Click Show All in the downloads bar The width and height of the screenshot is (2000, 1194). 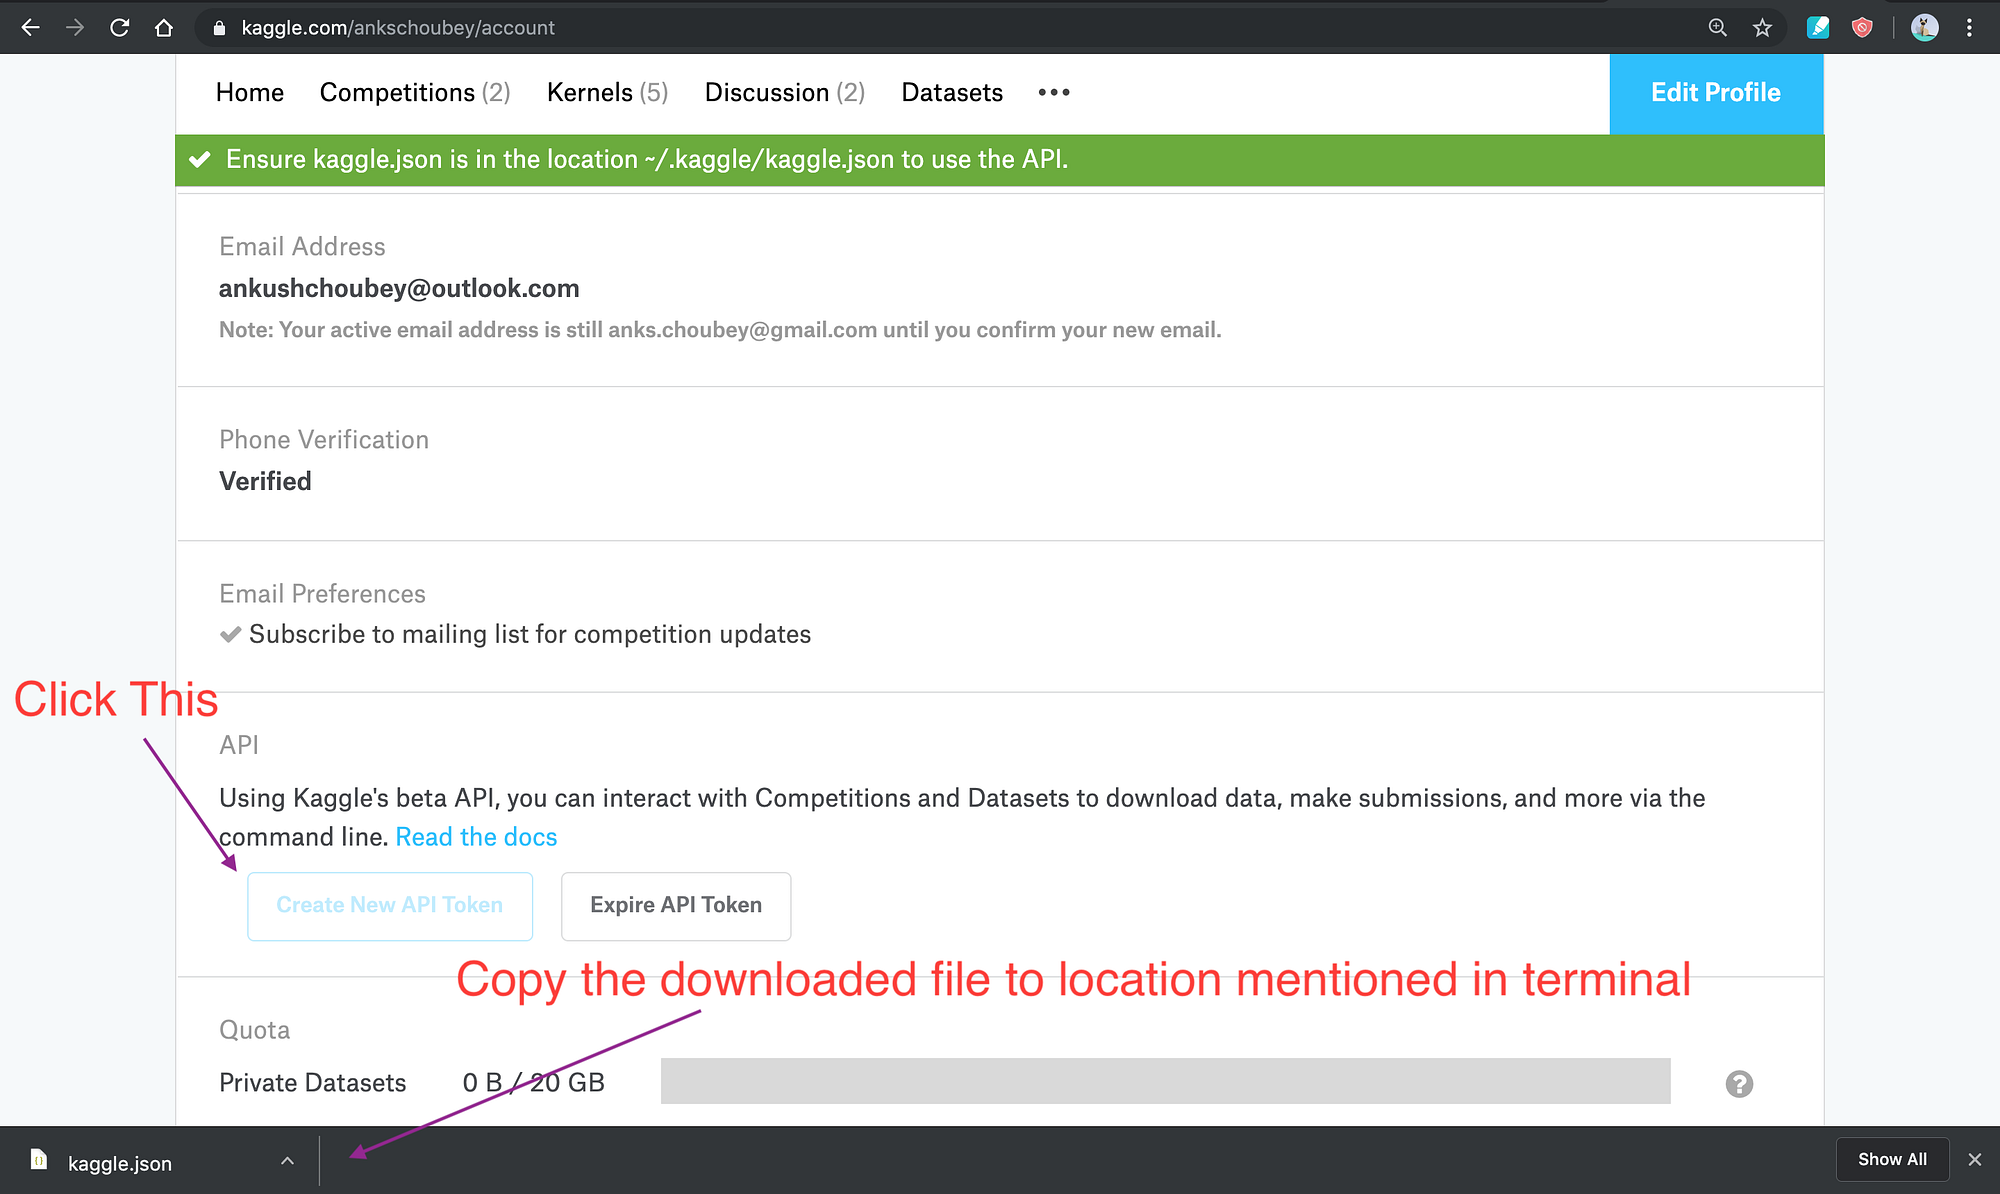[x=1891, y=1159]
